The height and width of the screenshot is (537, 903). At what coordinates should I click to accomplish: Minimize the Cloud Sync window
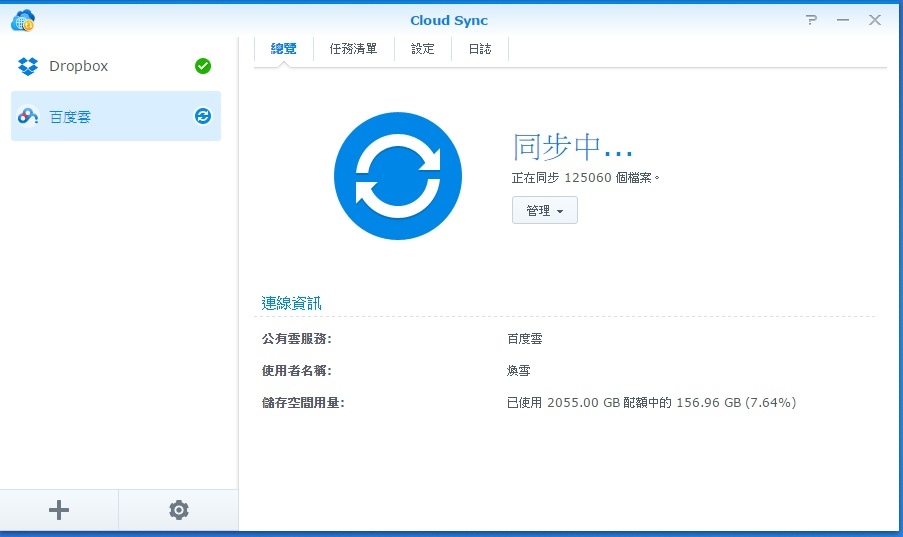click(843, 20)
